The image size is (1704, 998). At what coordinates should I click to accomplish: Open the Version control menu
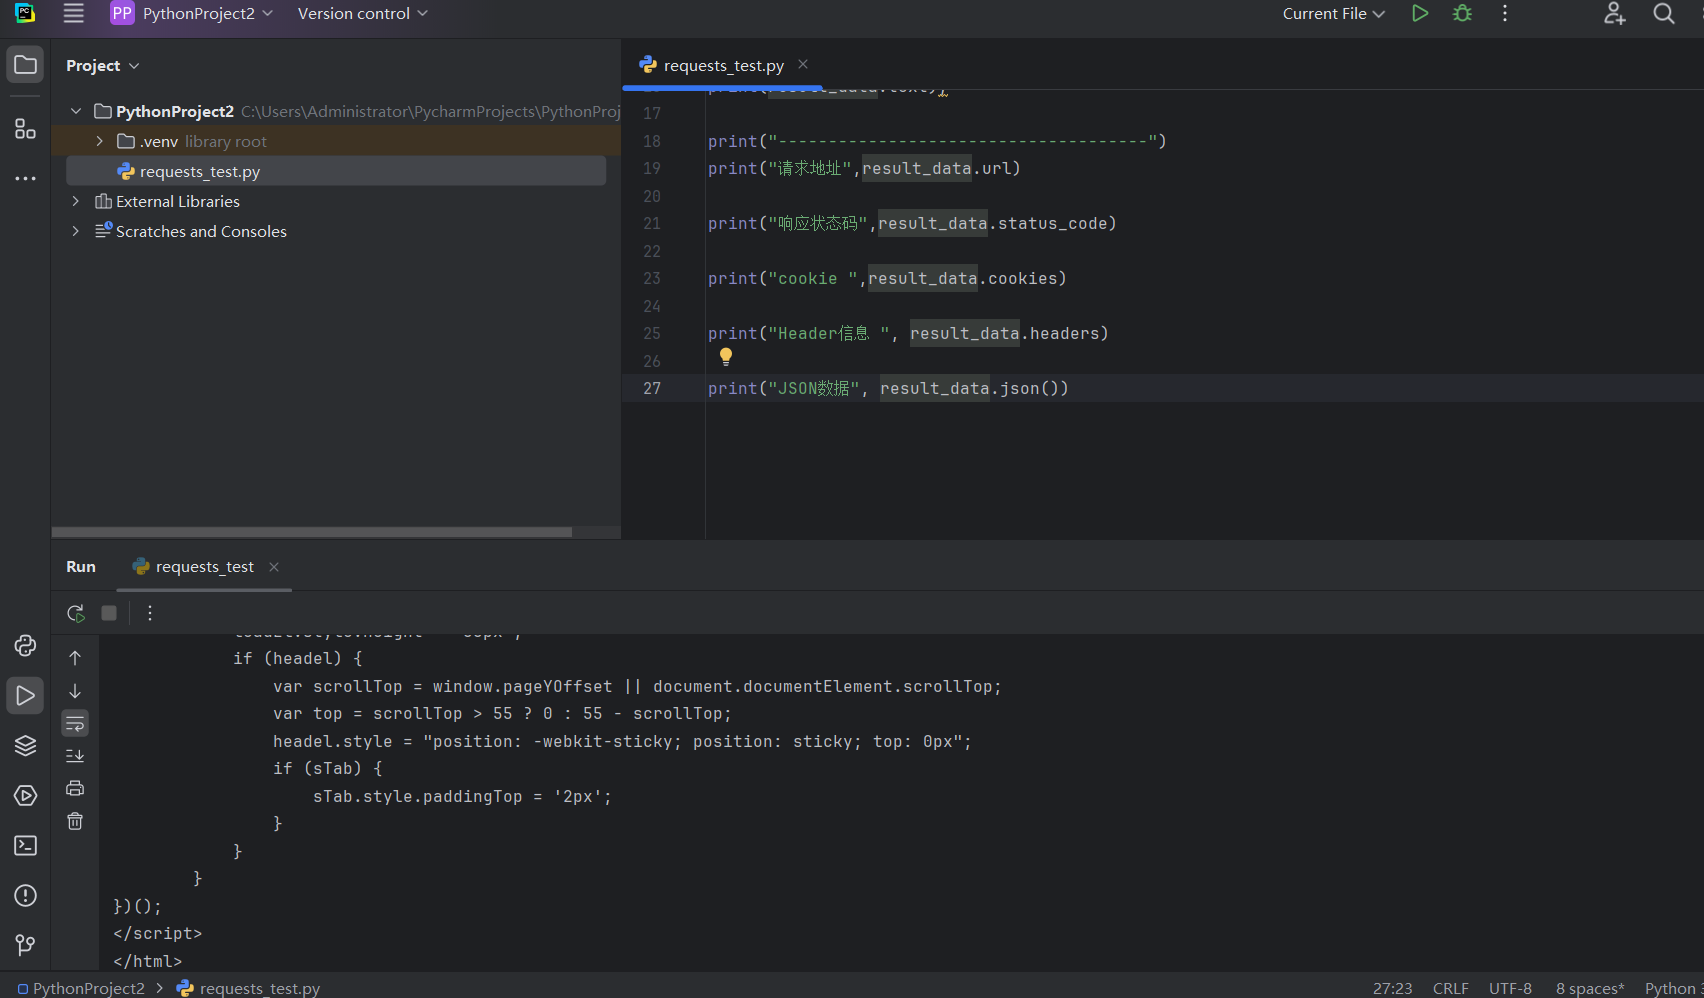click(x=353, y=13)
